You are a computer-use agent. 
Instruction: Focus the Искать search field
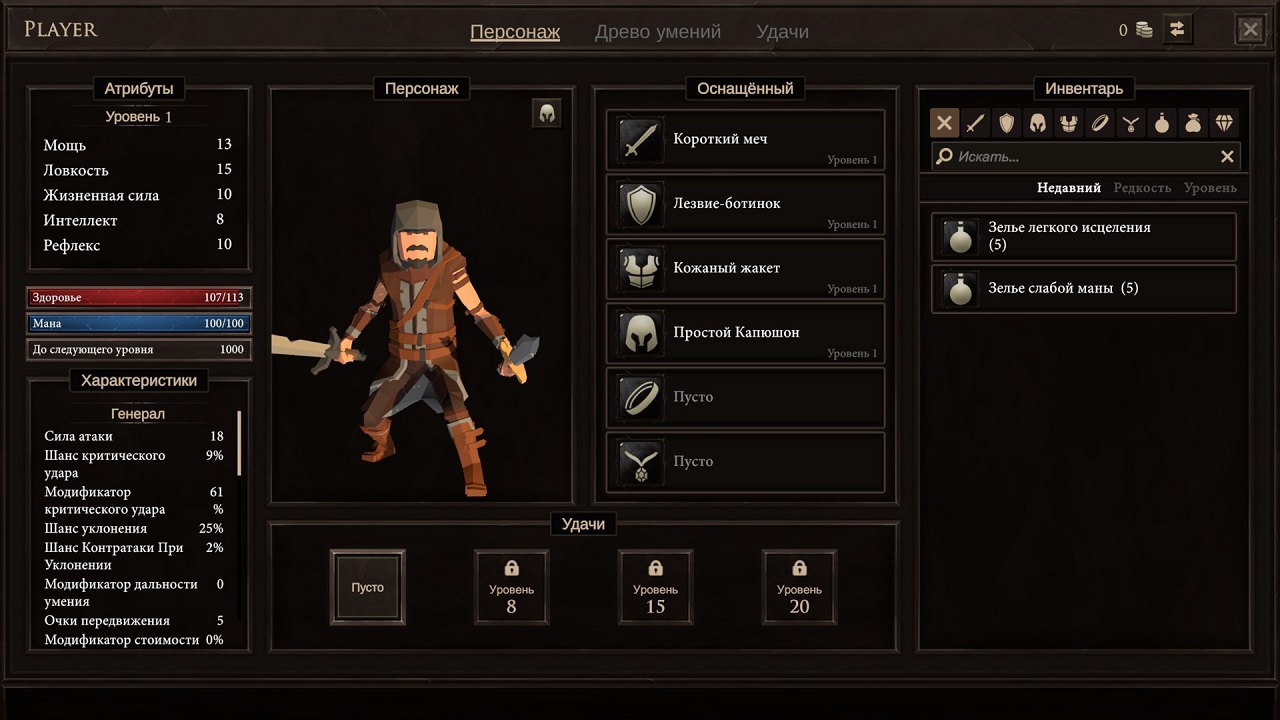pyautogui.click(x=1085, y=157)
